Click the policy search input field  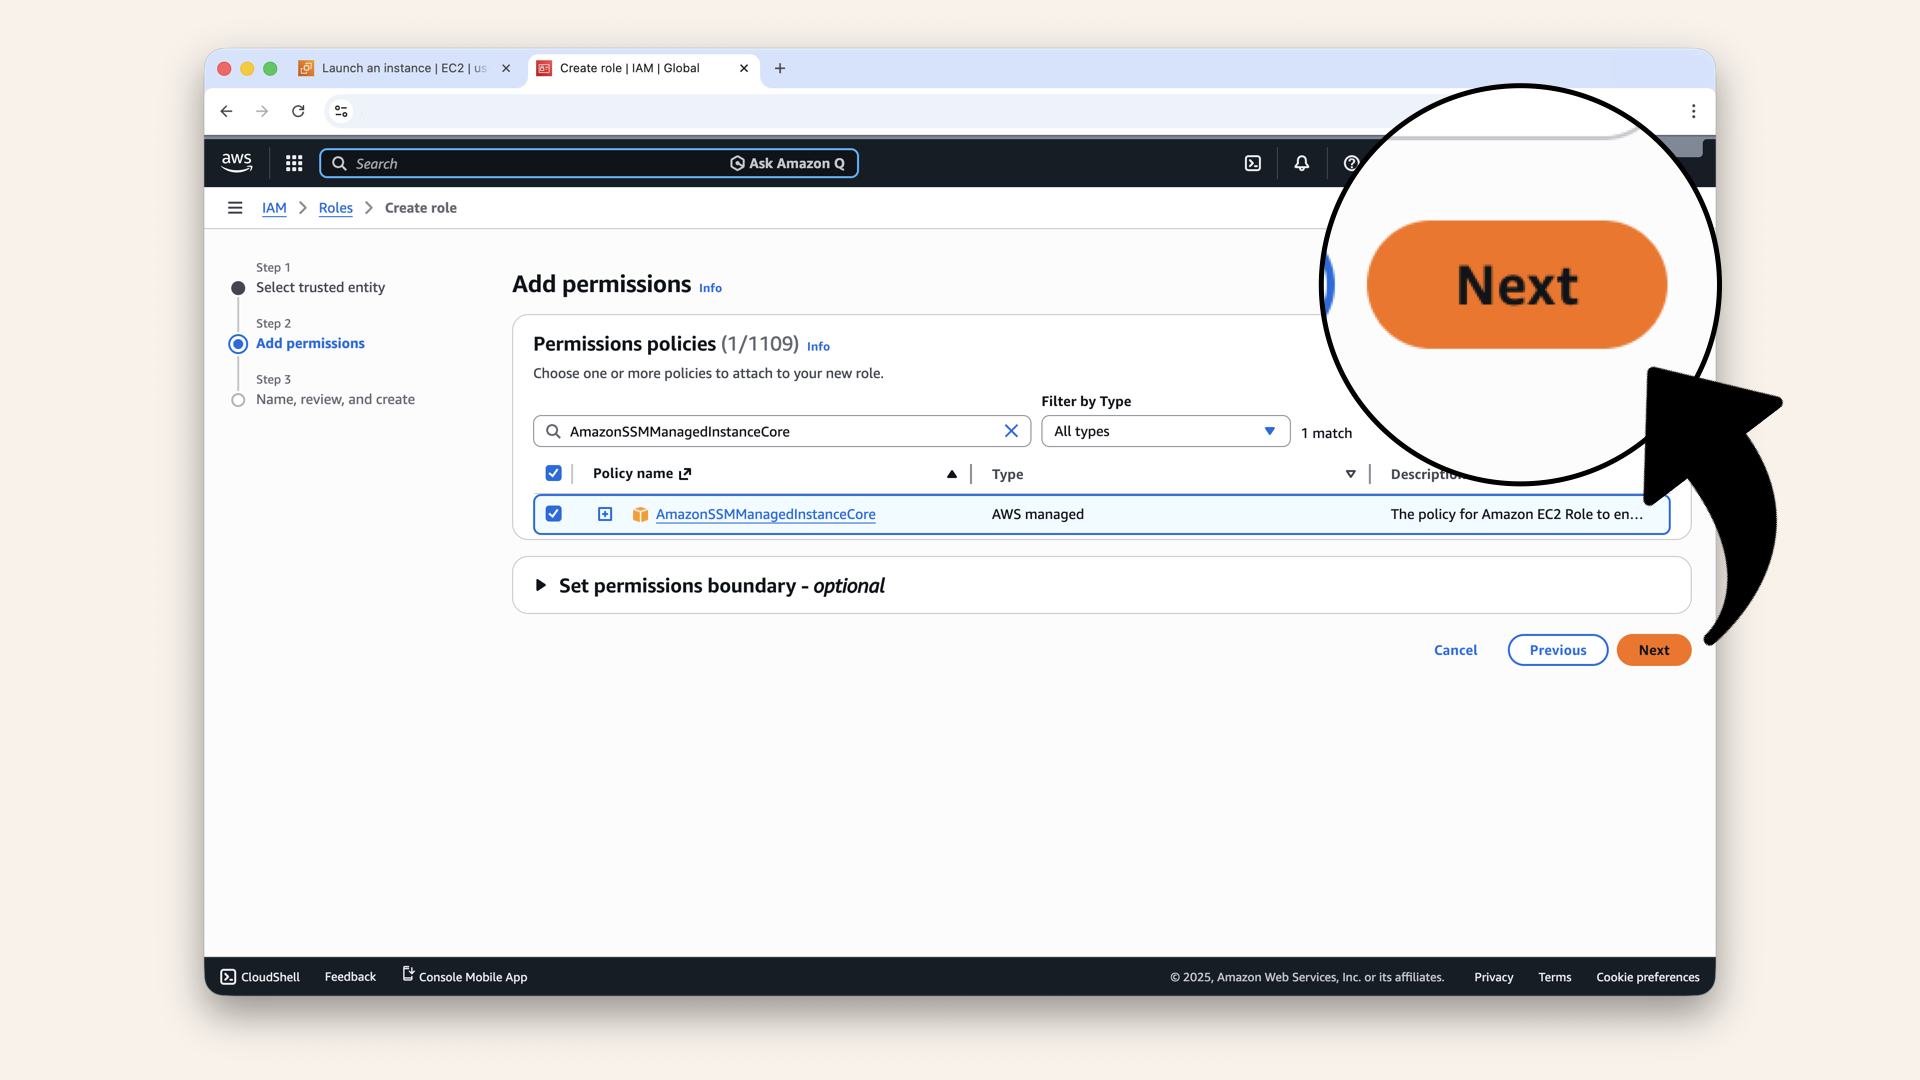780,431
